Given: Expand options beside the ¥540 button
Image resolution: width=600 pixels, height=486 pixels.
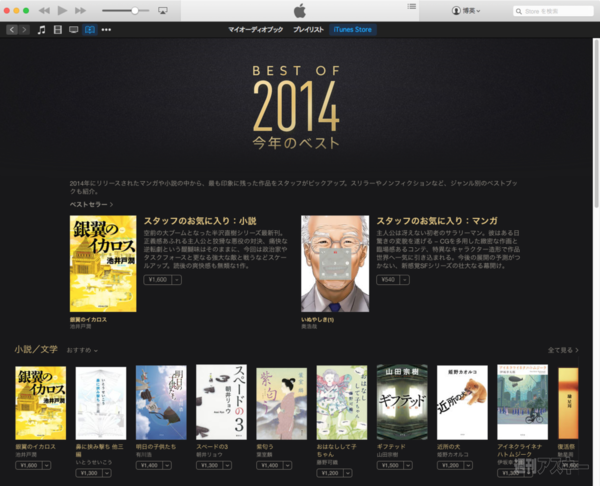Looking at the screenshot, I should pyautogui.click(x=405, y=280).
